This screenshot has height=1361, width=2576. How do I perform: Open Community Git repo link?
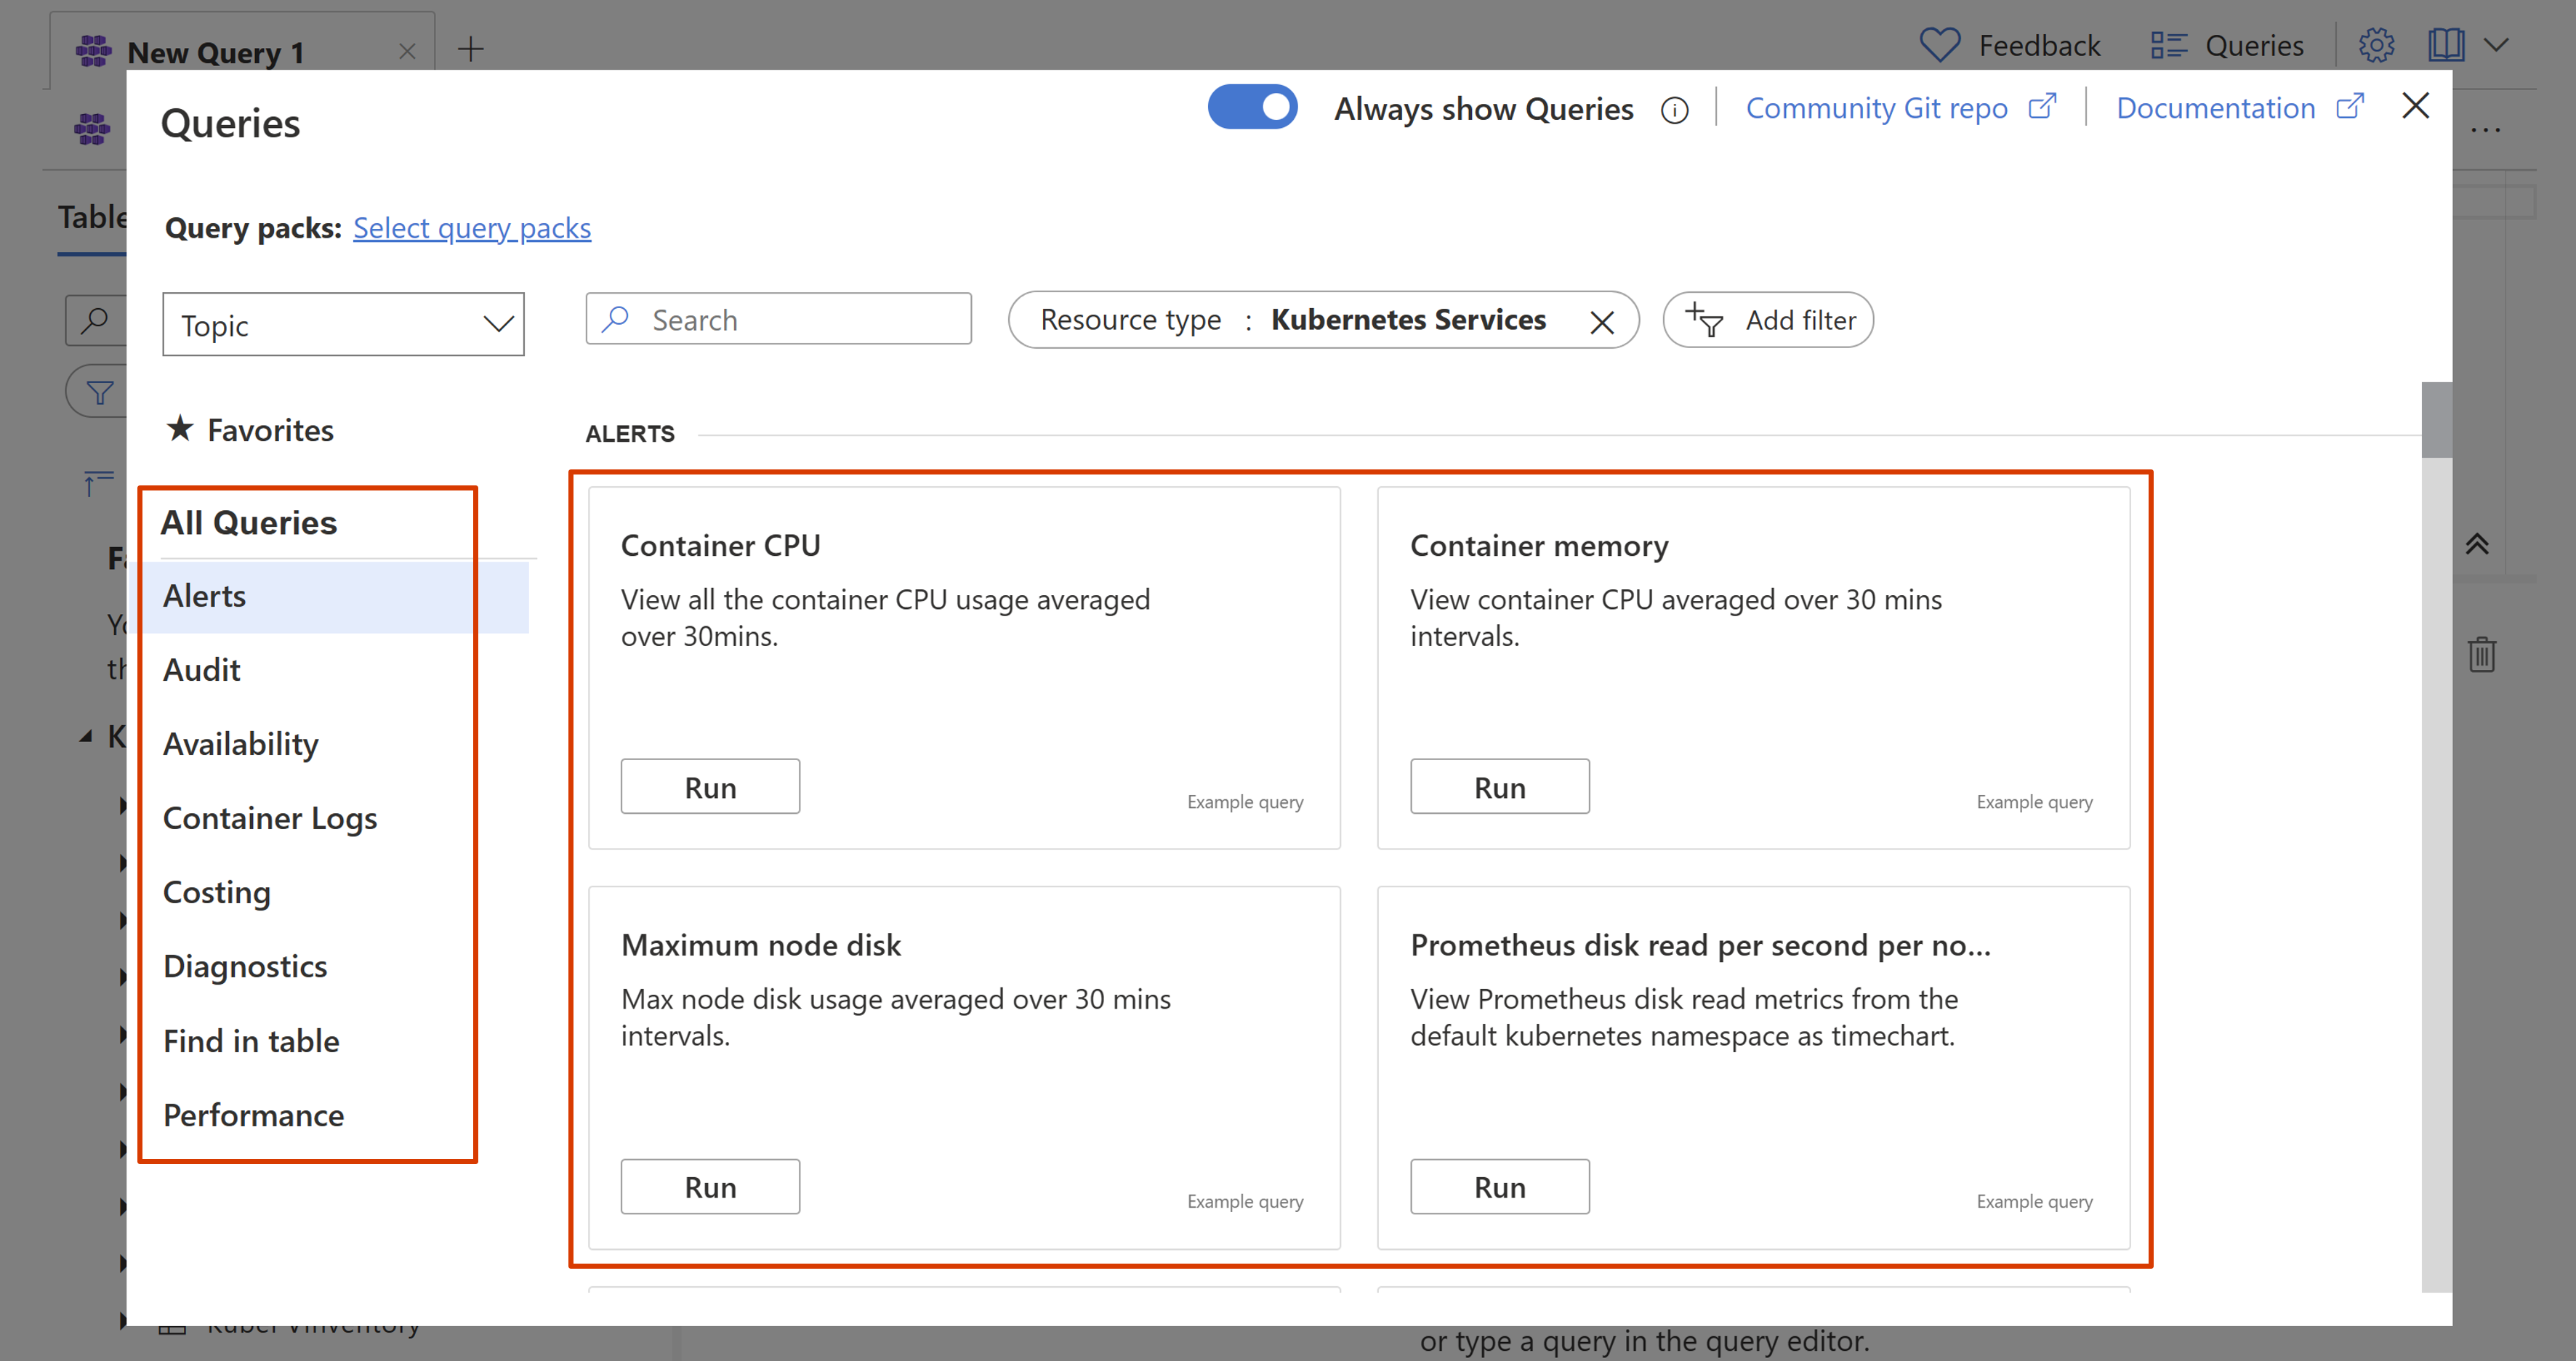click(1876, 108)
